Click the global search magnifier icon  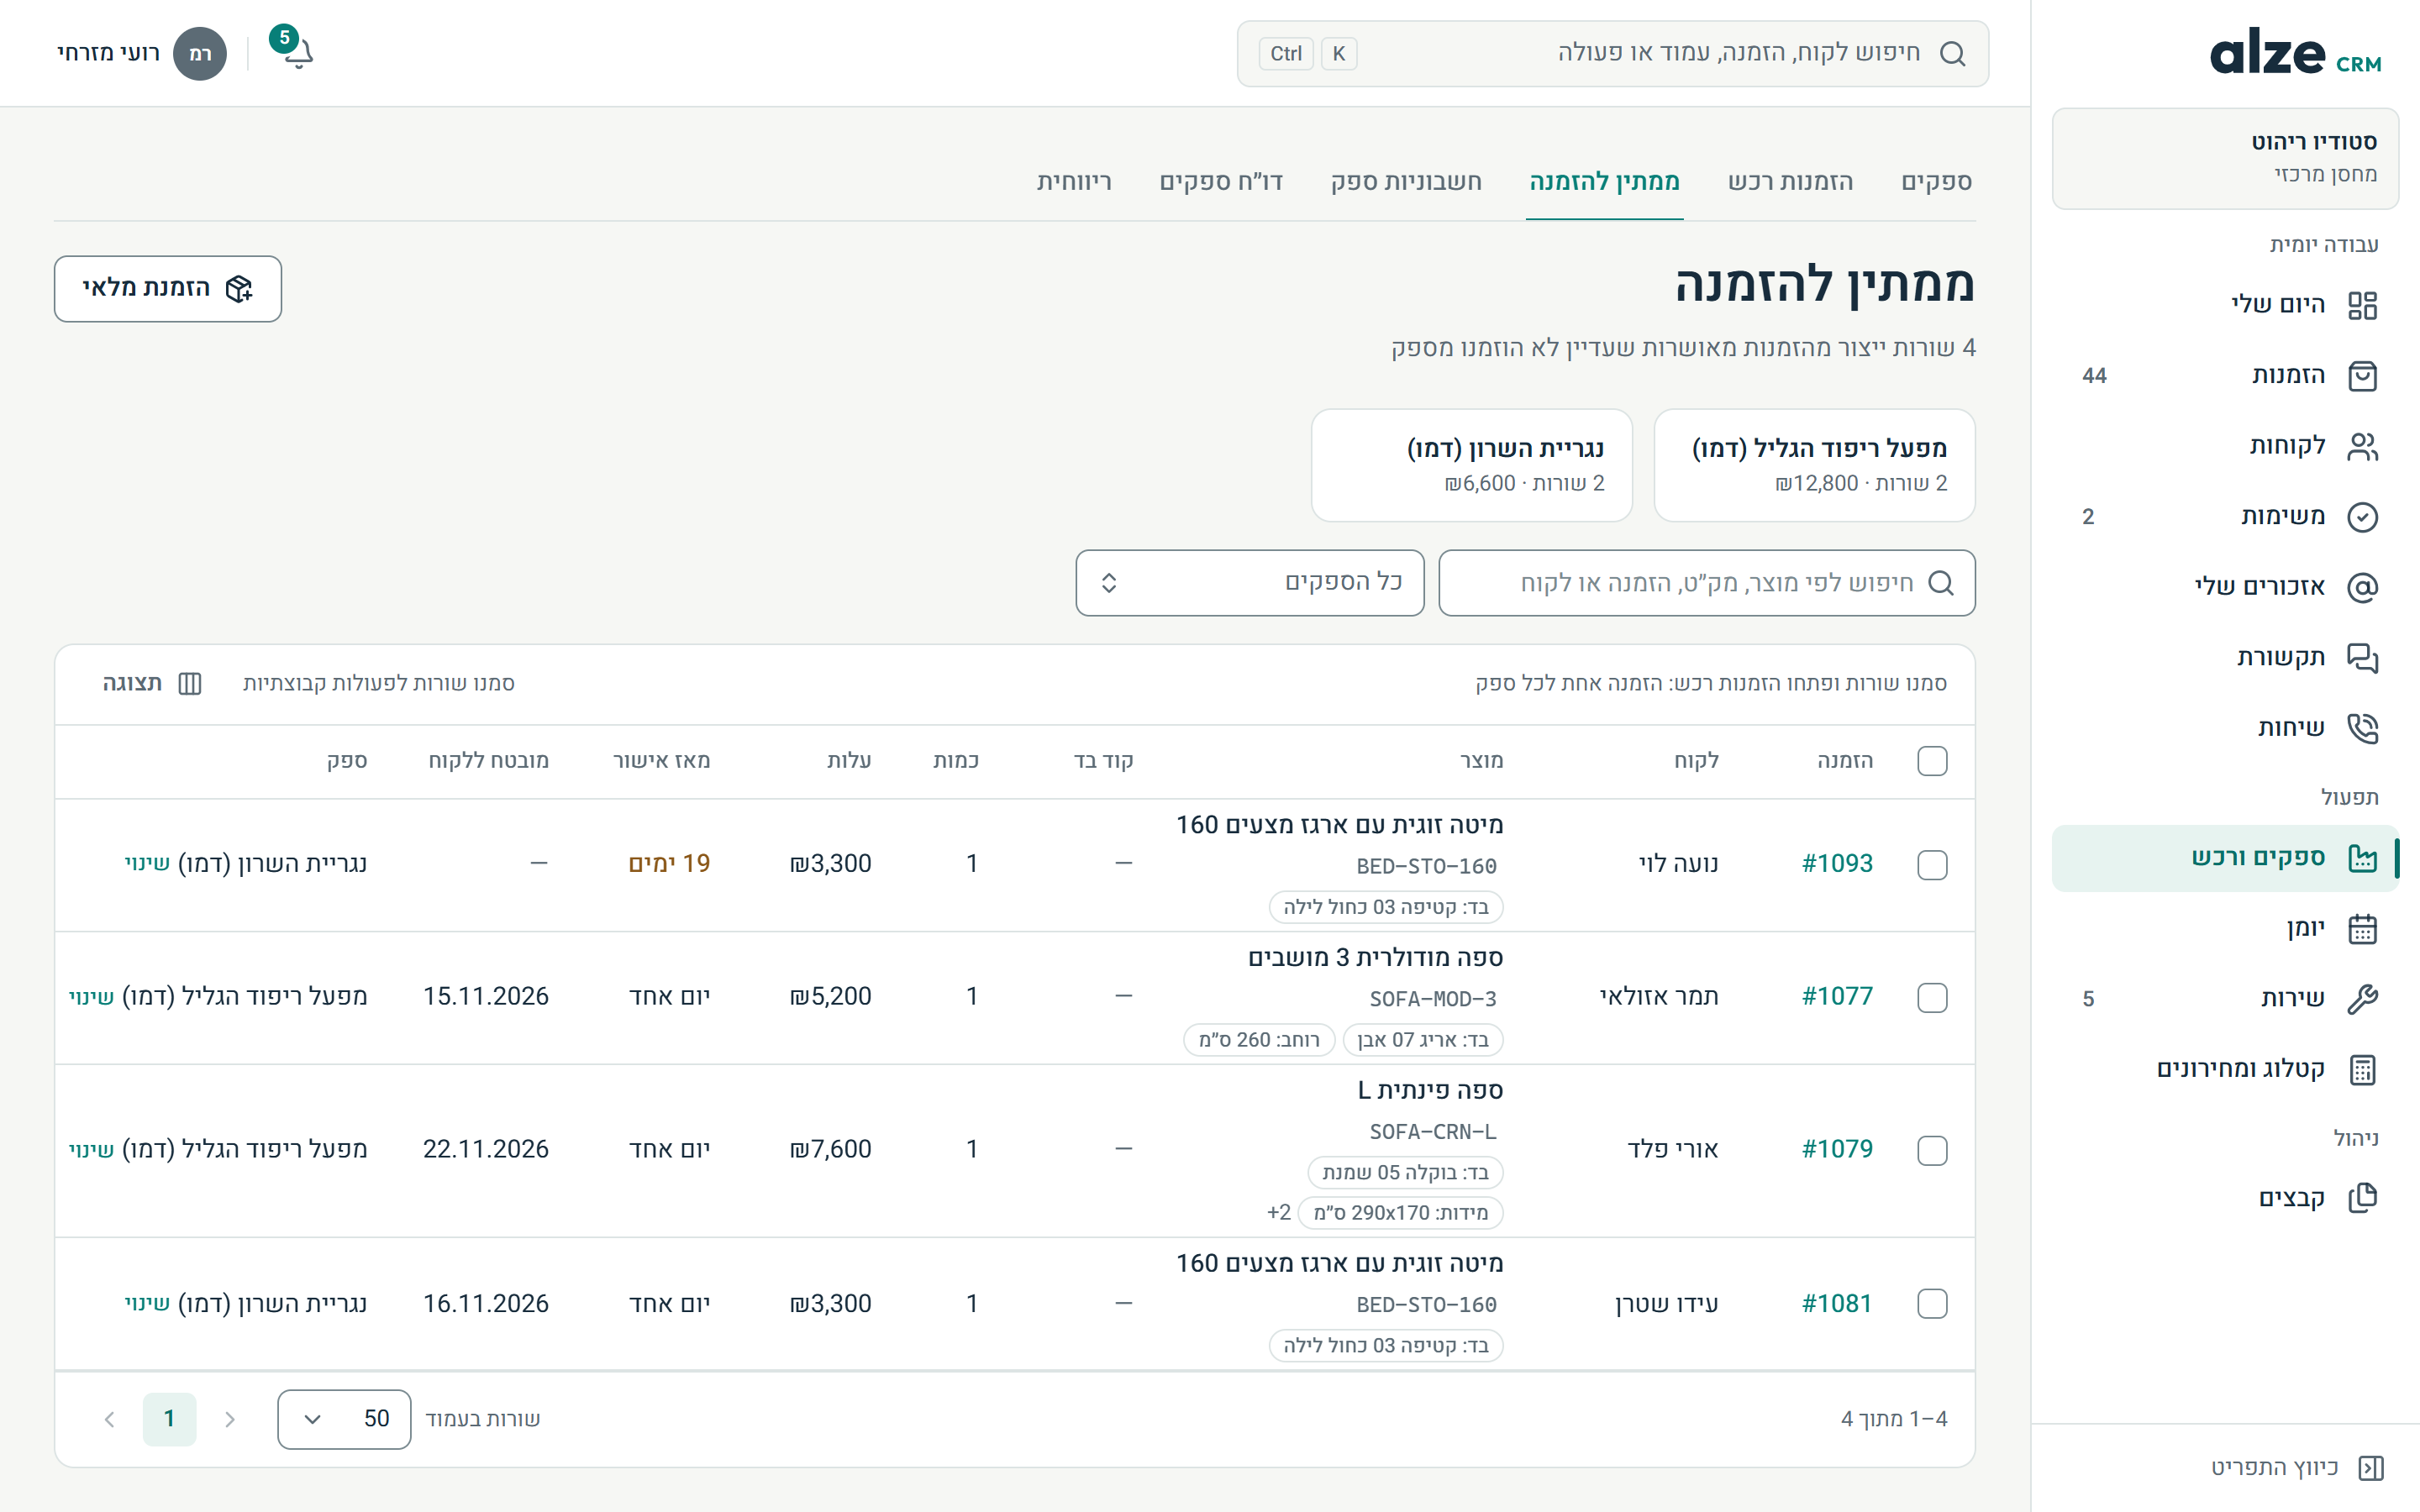(x=1952, y=53)
